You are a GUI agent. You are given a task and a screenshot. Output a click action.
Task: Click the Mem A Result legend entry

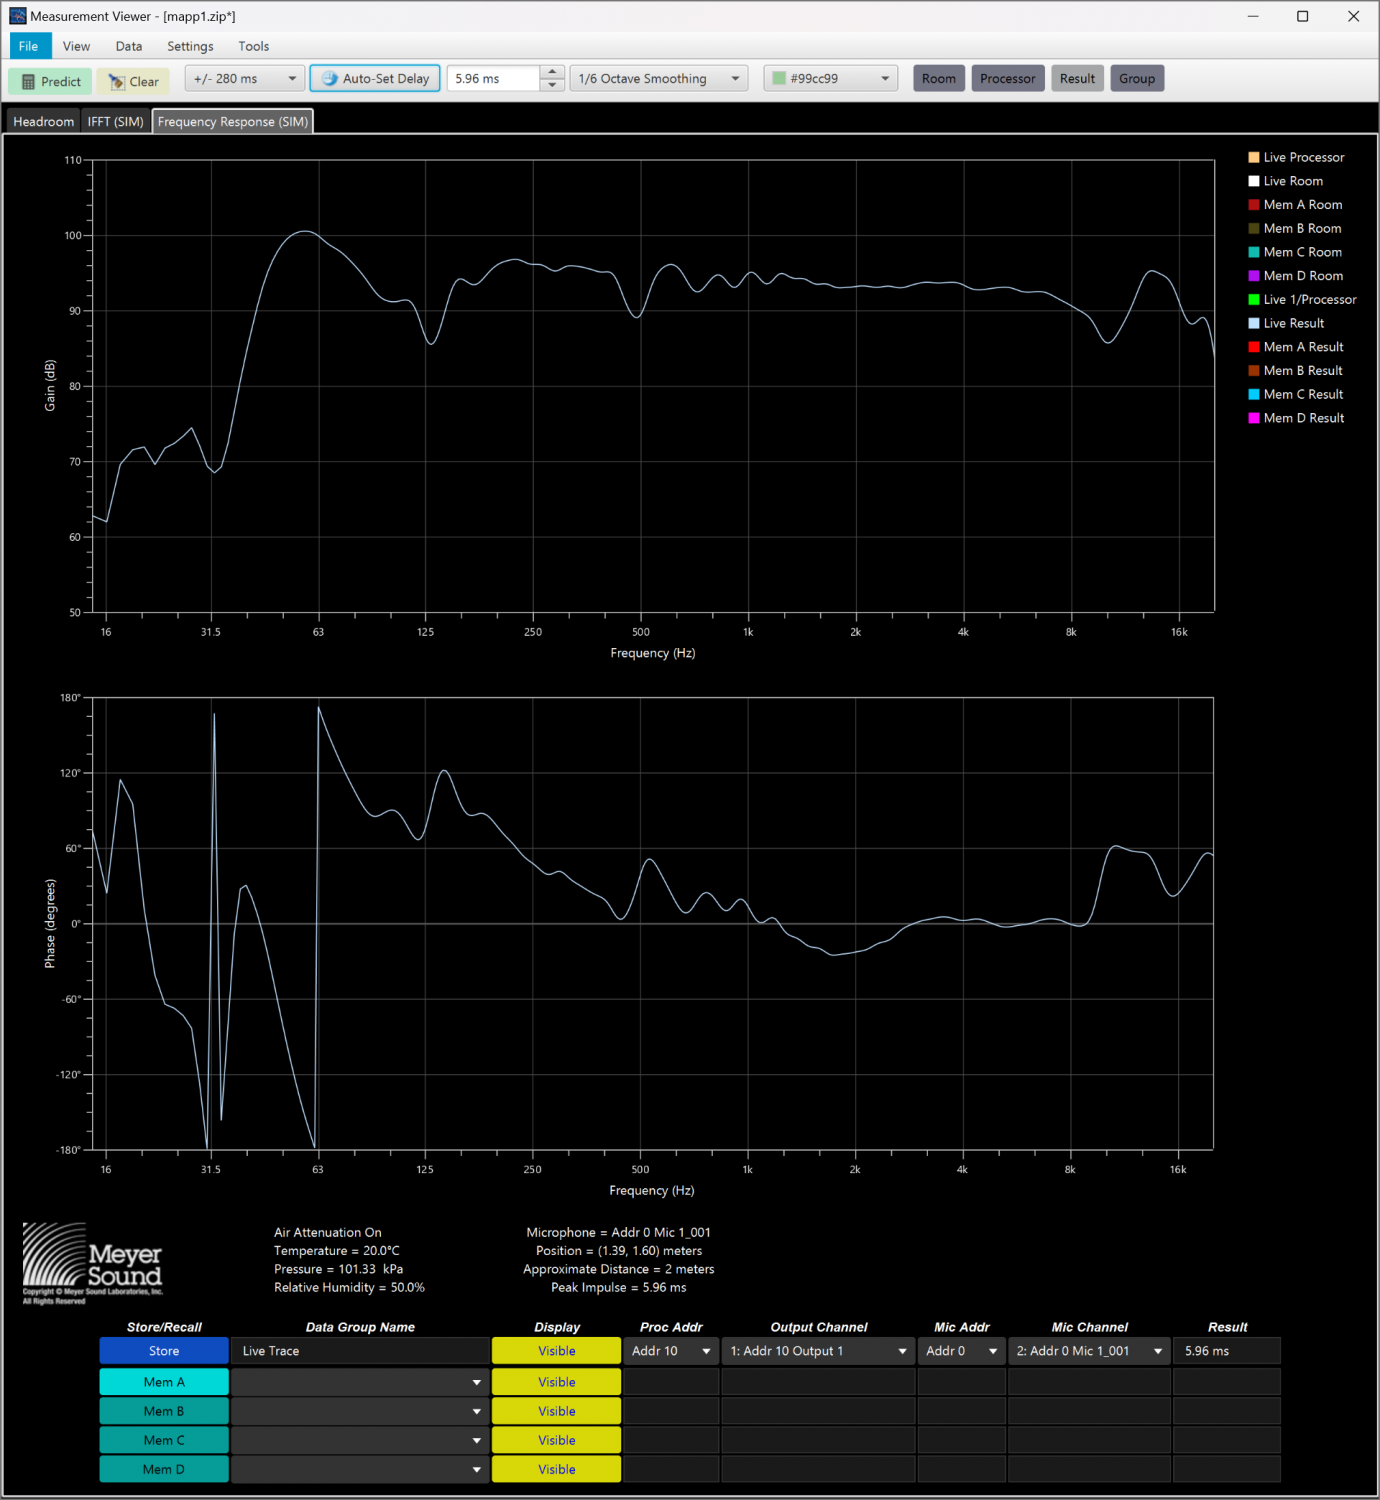point(1296,347)
